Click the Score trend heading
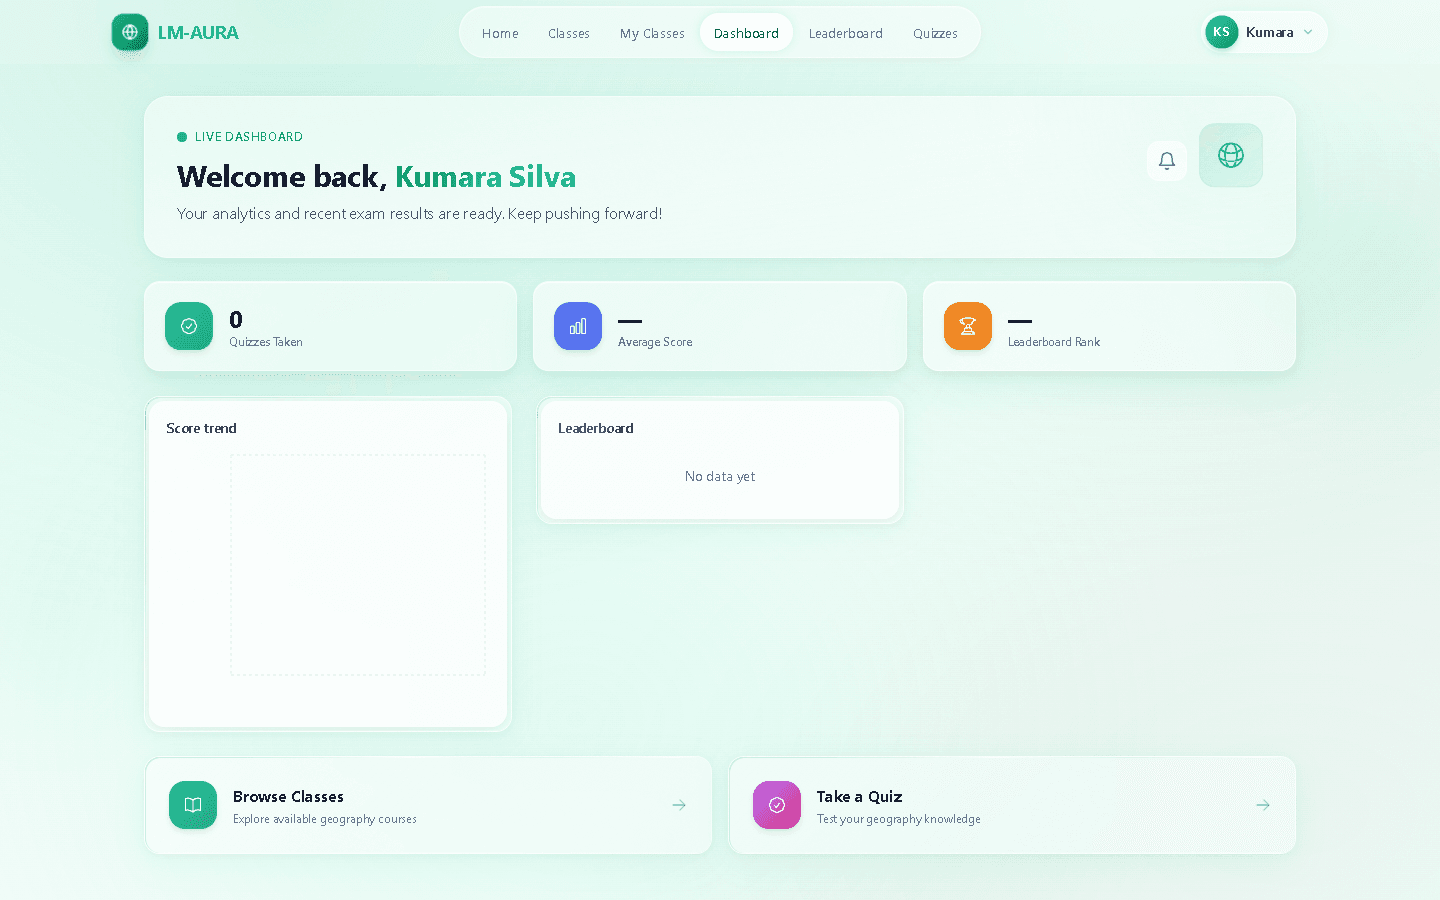Image resolution: width=1440 pixels, height=900 pixels. pos(201,428)
